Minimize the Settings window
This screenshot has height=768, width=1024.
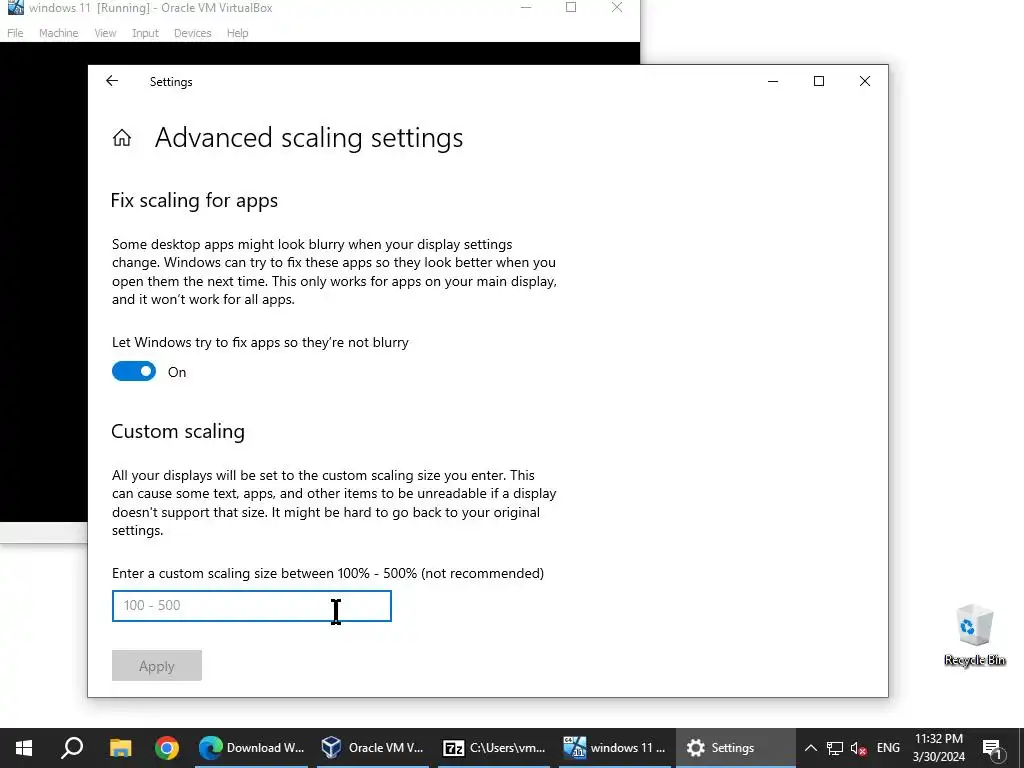pos(773,81)
